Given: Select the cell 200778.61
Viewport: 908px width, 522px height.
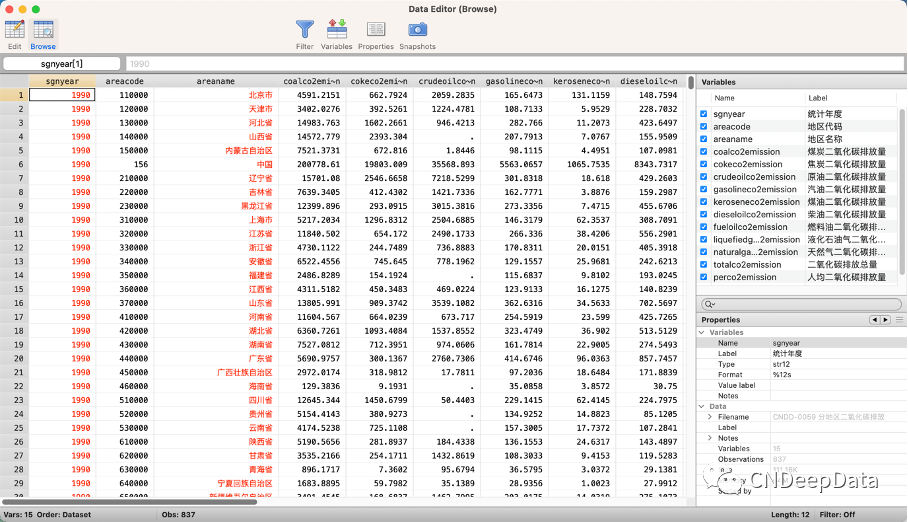Looking at the screenshot, I should pyautogui.click(x=312, y=165).
